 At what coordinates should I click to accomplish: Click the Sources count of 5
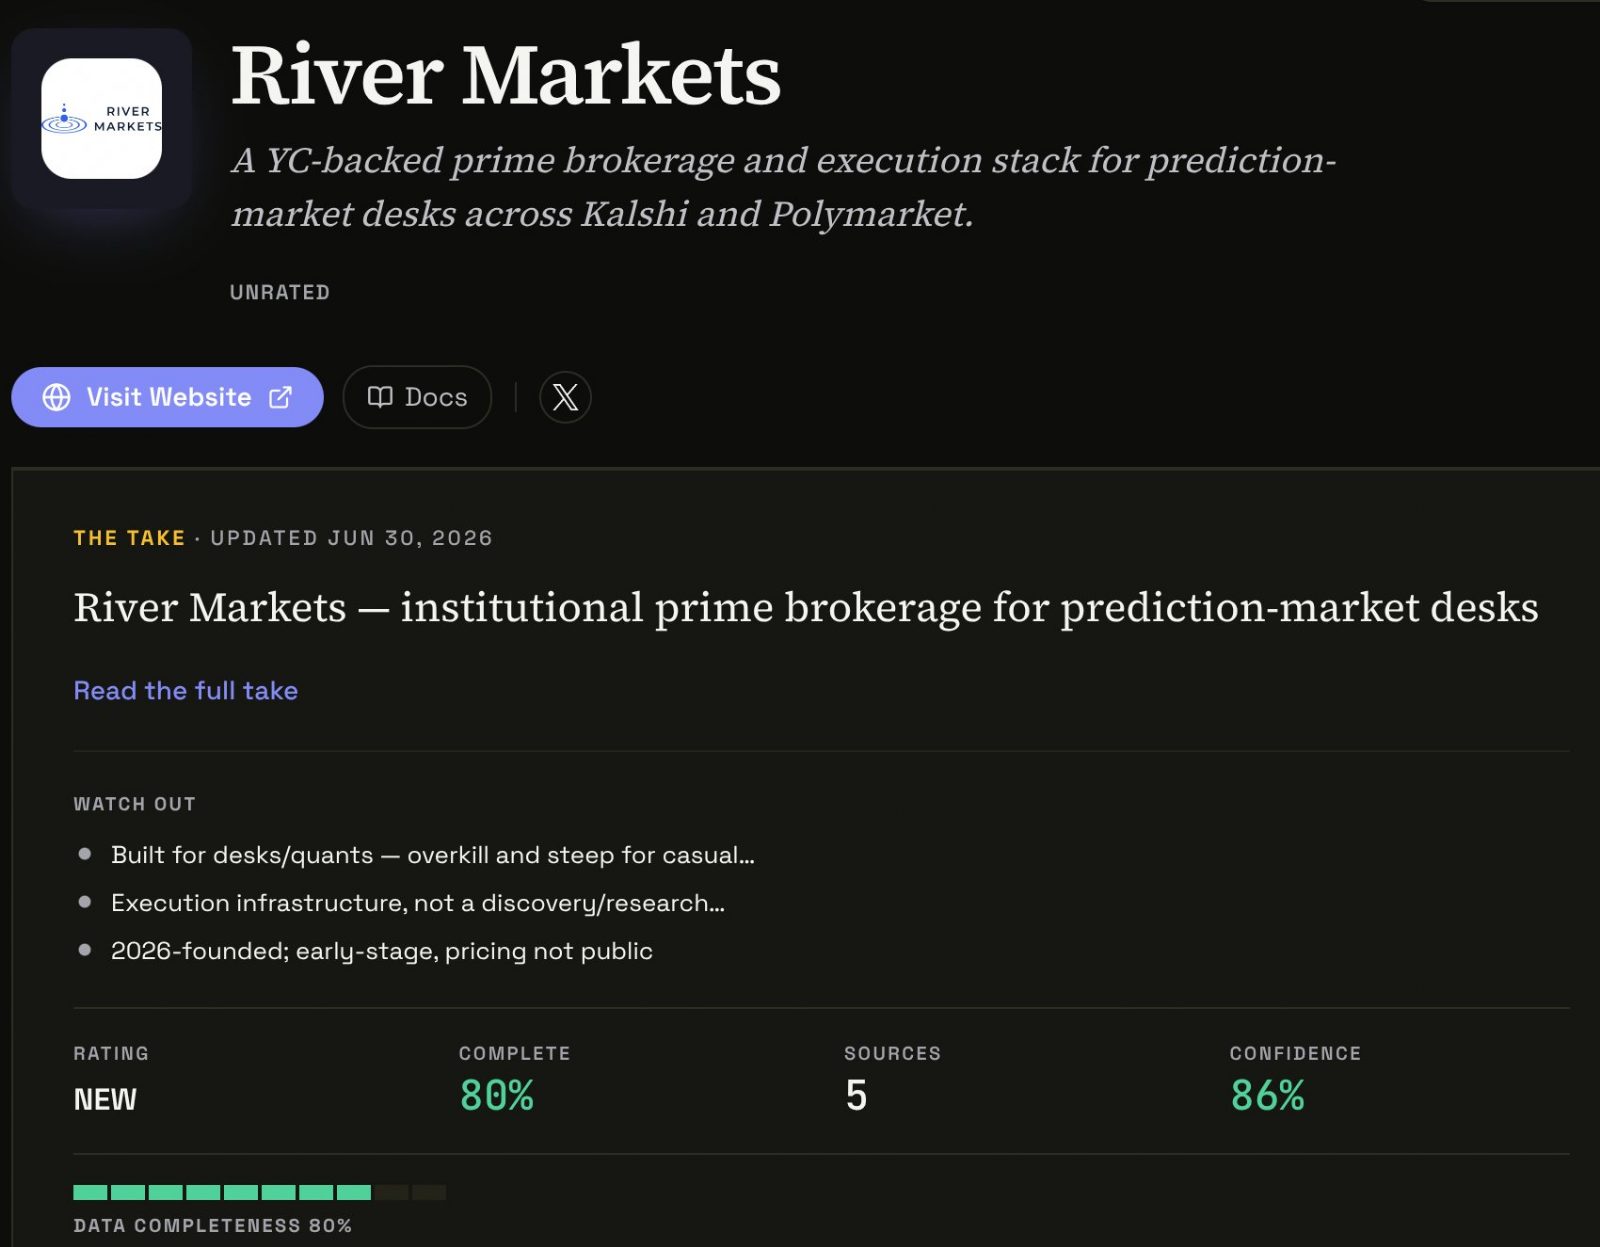(856, 1096)
